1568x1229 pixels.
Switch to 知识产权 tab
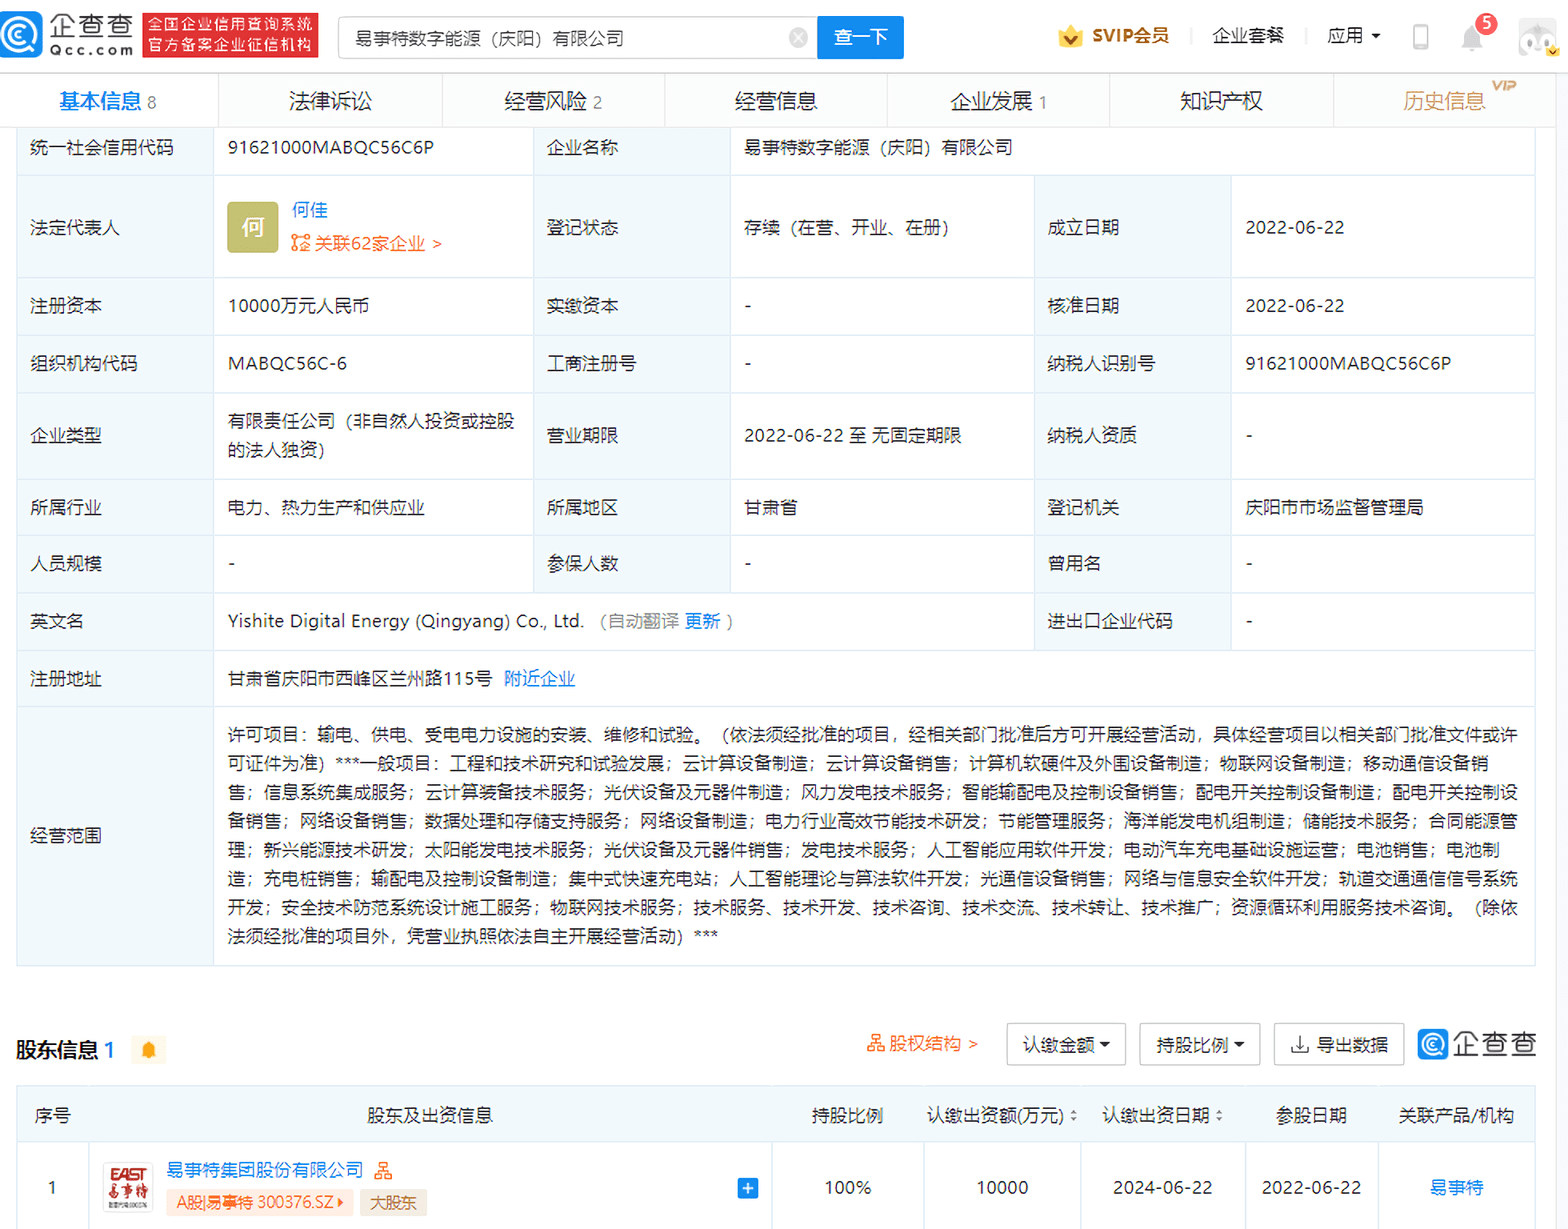[x=1221, y=101]
